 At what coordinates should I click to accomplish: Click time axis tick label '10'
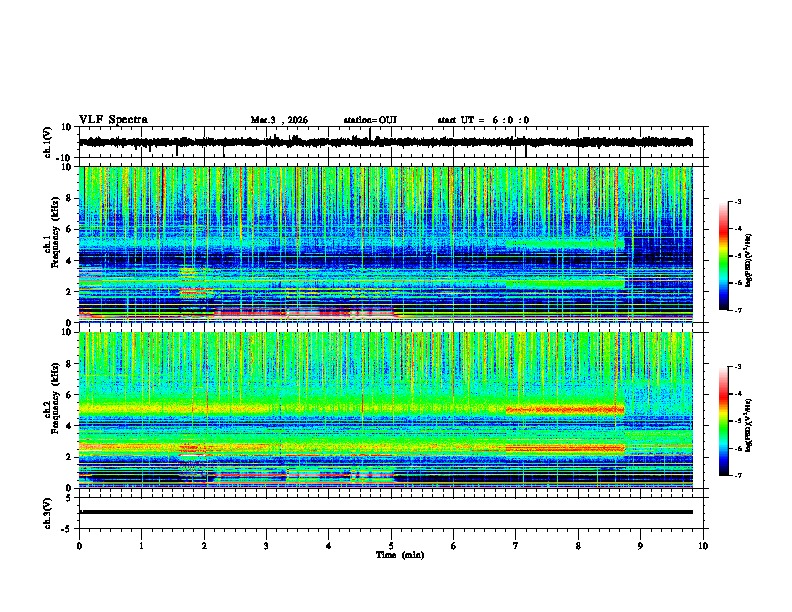click(x=703, y=546)
